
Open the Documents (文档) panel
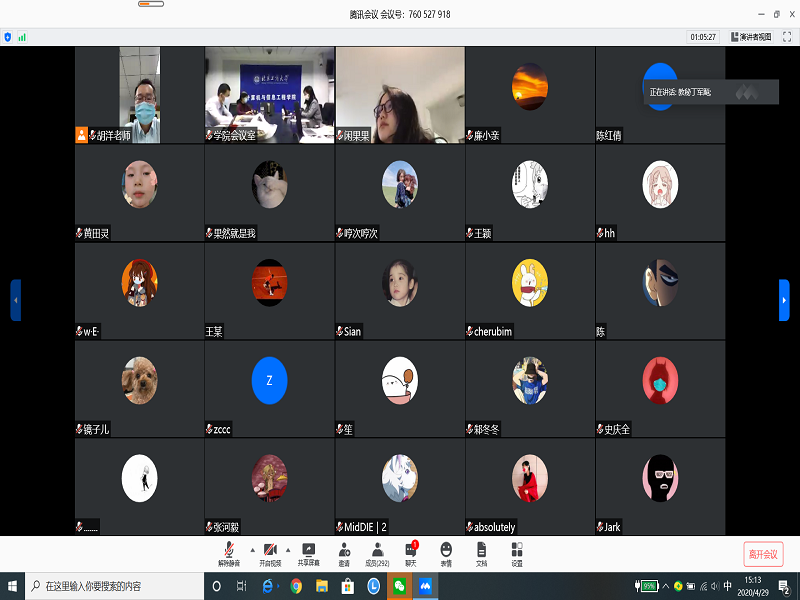coord(481,553)
